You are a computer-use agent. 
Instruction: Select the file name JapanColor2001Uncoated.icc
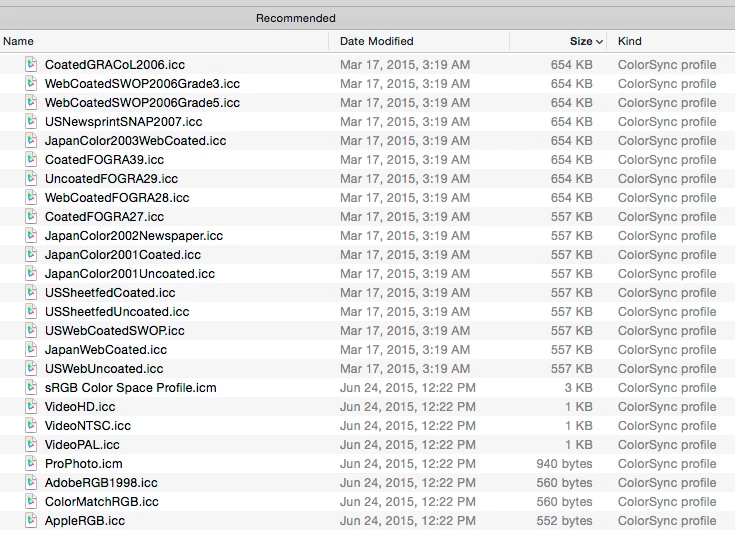(x=130, y=273)
